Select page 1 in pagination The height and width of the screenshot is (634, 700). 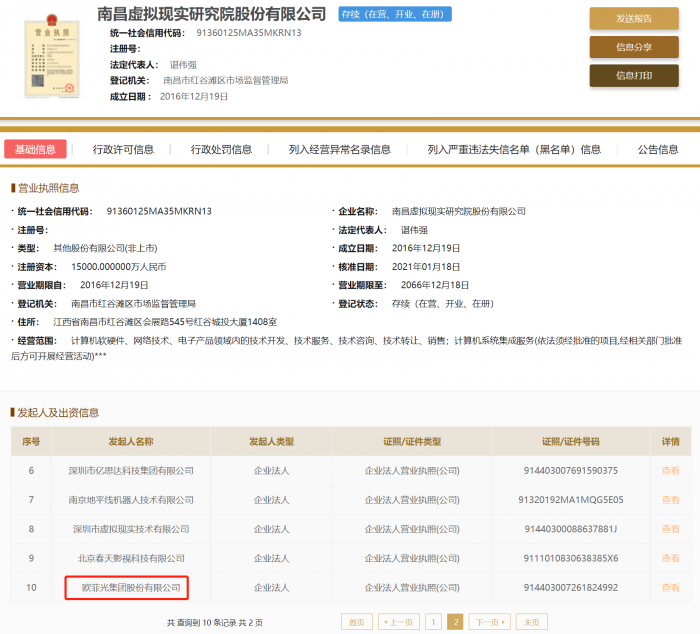tap(433, 622)
